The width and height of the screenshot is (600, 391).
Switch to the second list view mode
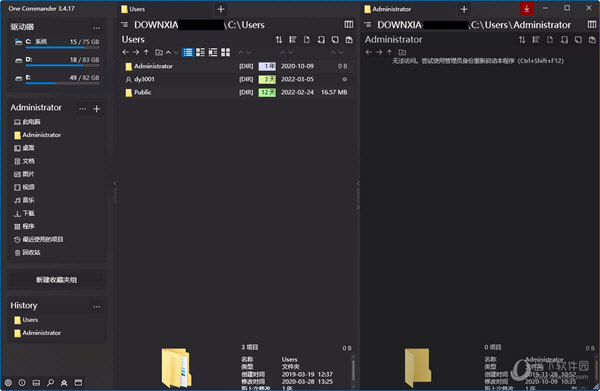point(200,52)
